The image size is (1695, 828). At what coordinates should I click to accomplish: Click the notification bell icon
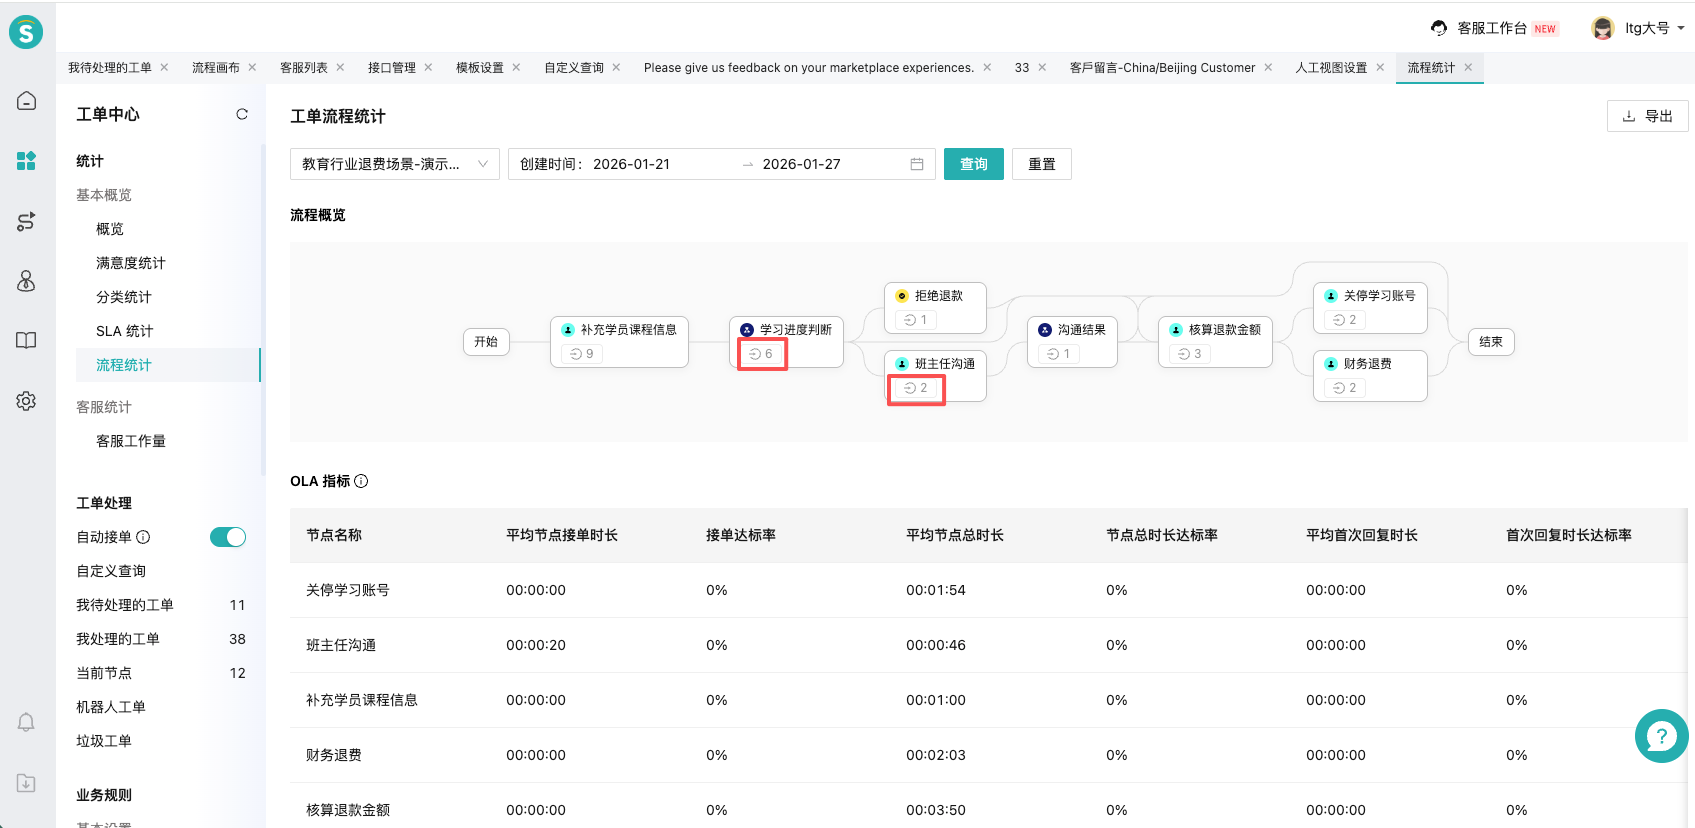click(x=27, y=722)
